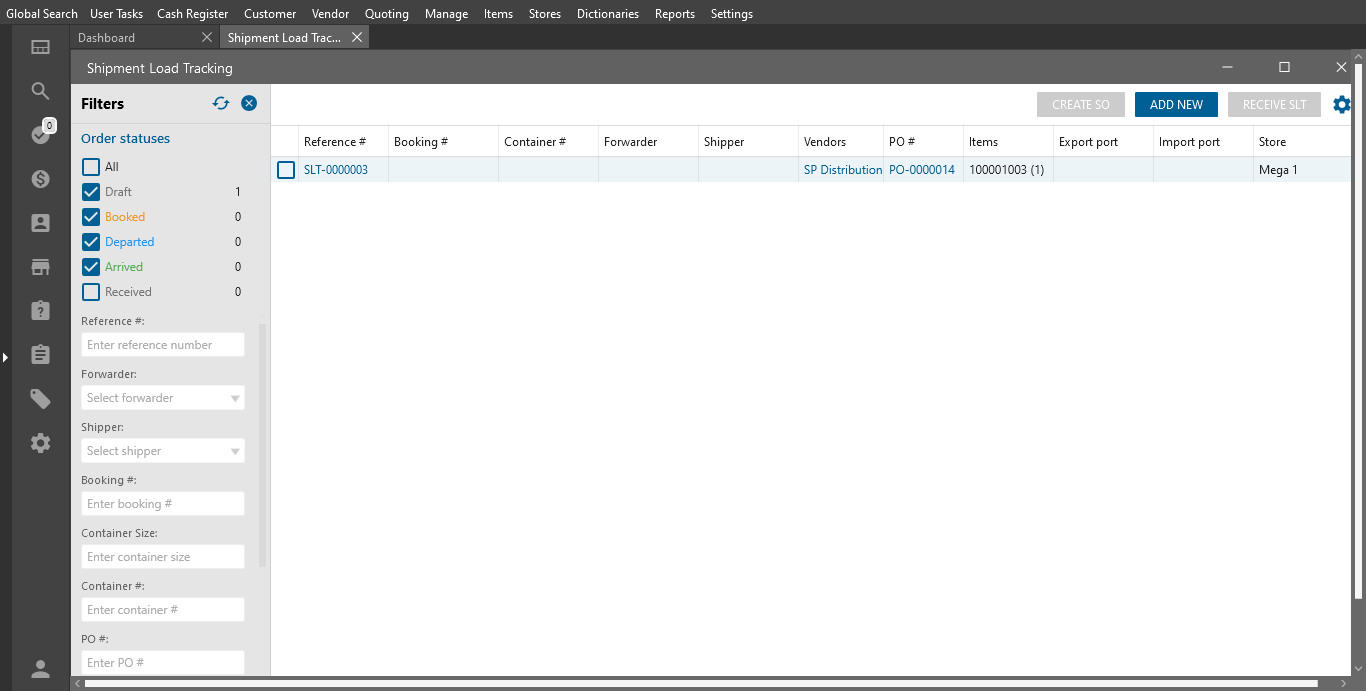
Task: Click the CREATE SO button
Action: (x=1081, y=104)
